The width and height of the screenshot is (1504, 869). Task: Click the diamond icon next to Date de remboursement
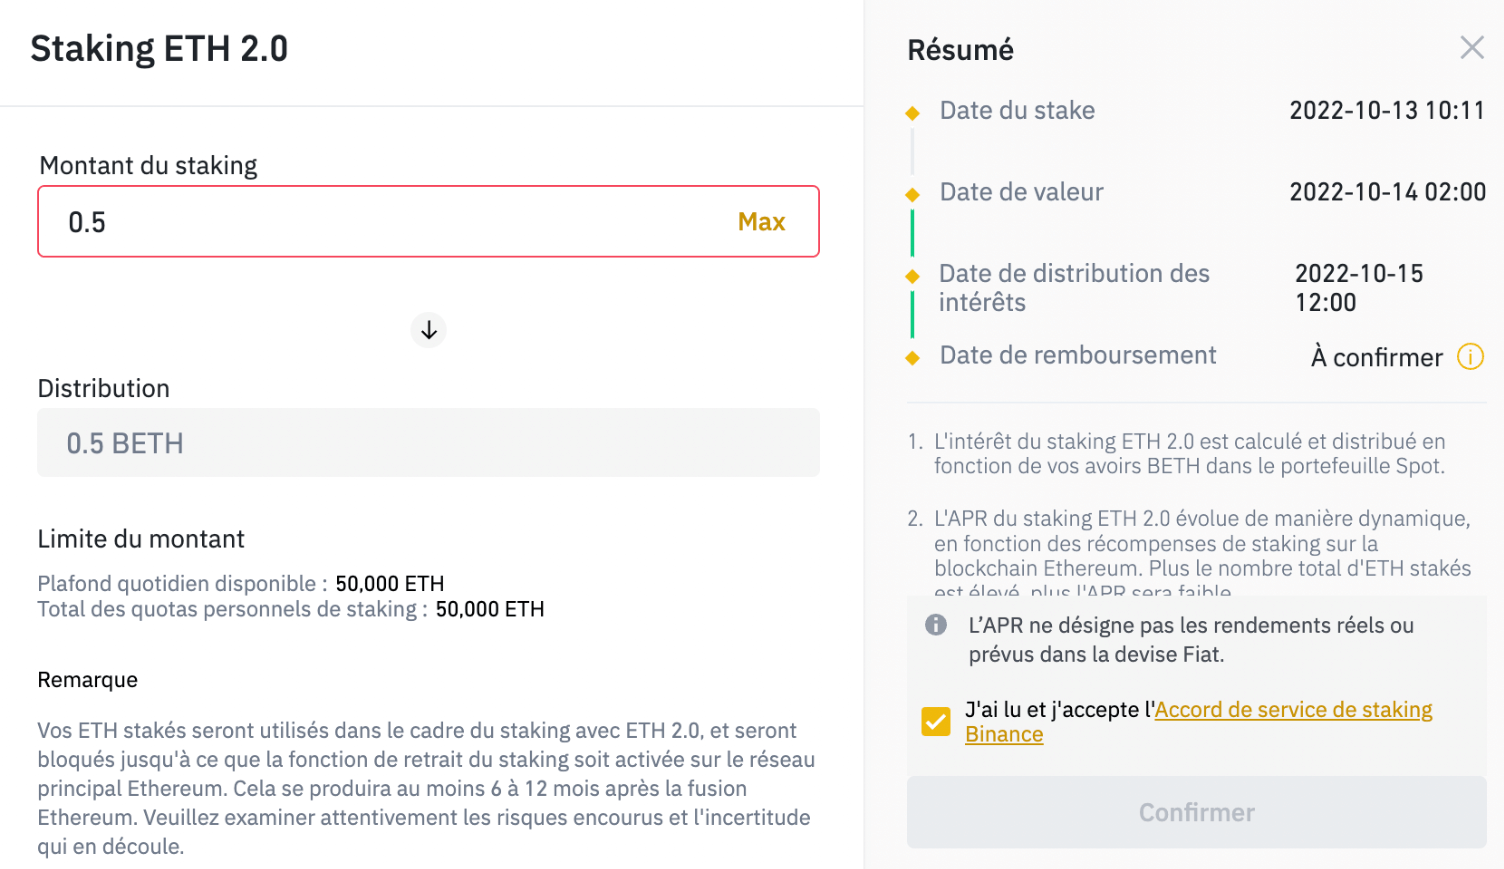912,356
